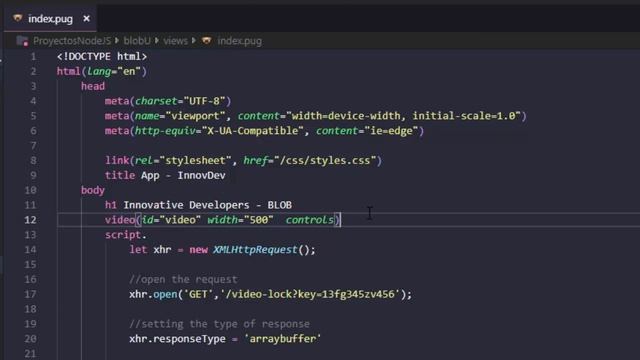This screenshot has width=640, height=360.
Task: Click the pug icon in the breadcrumb
Action: [207, 40]
